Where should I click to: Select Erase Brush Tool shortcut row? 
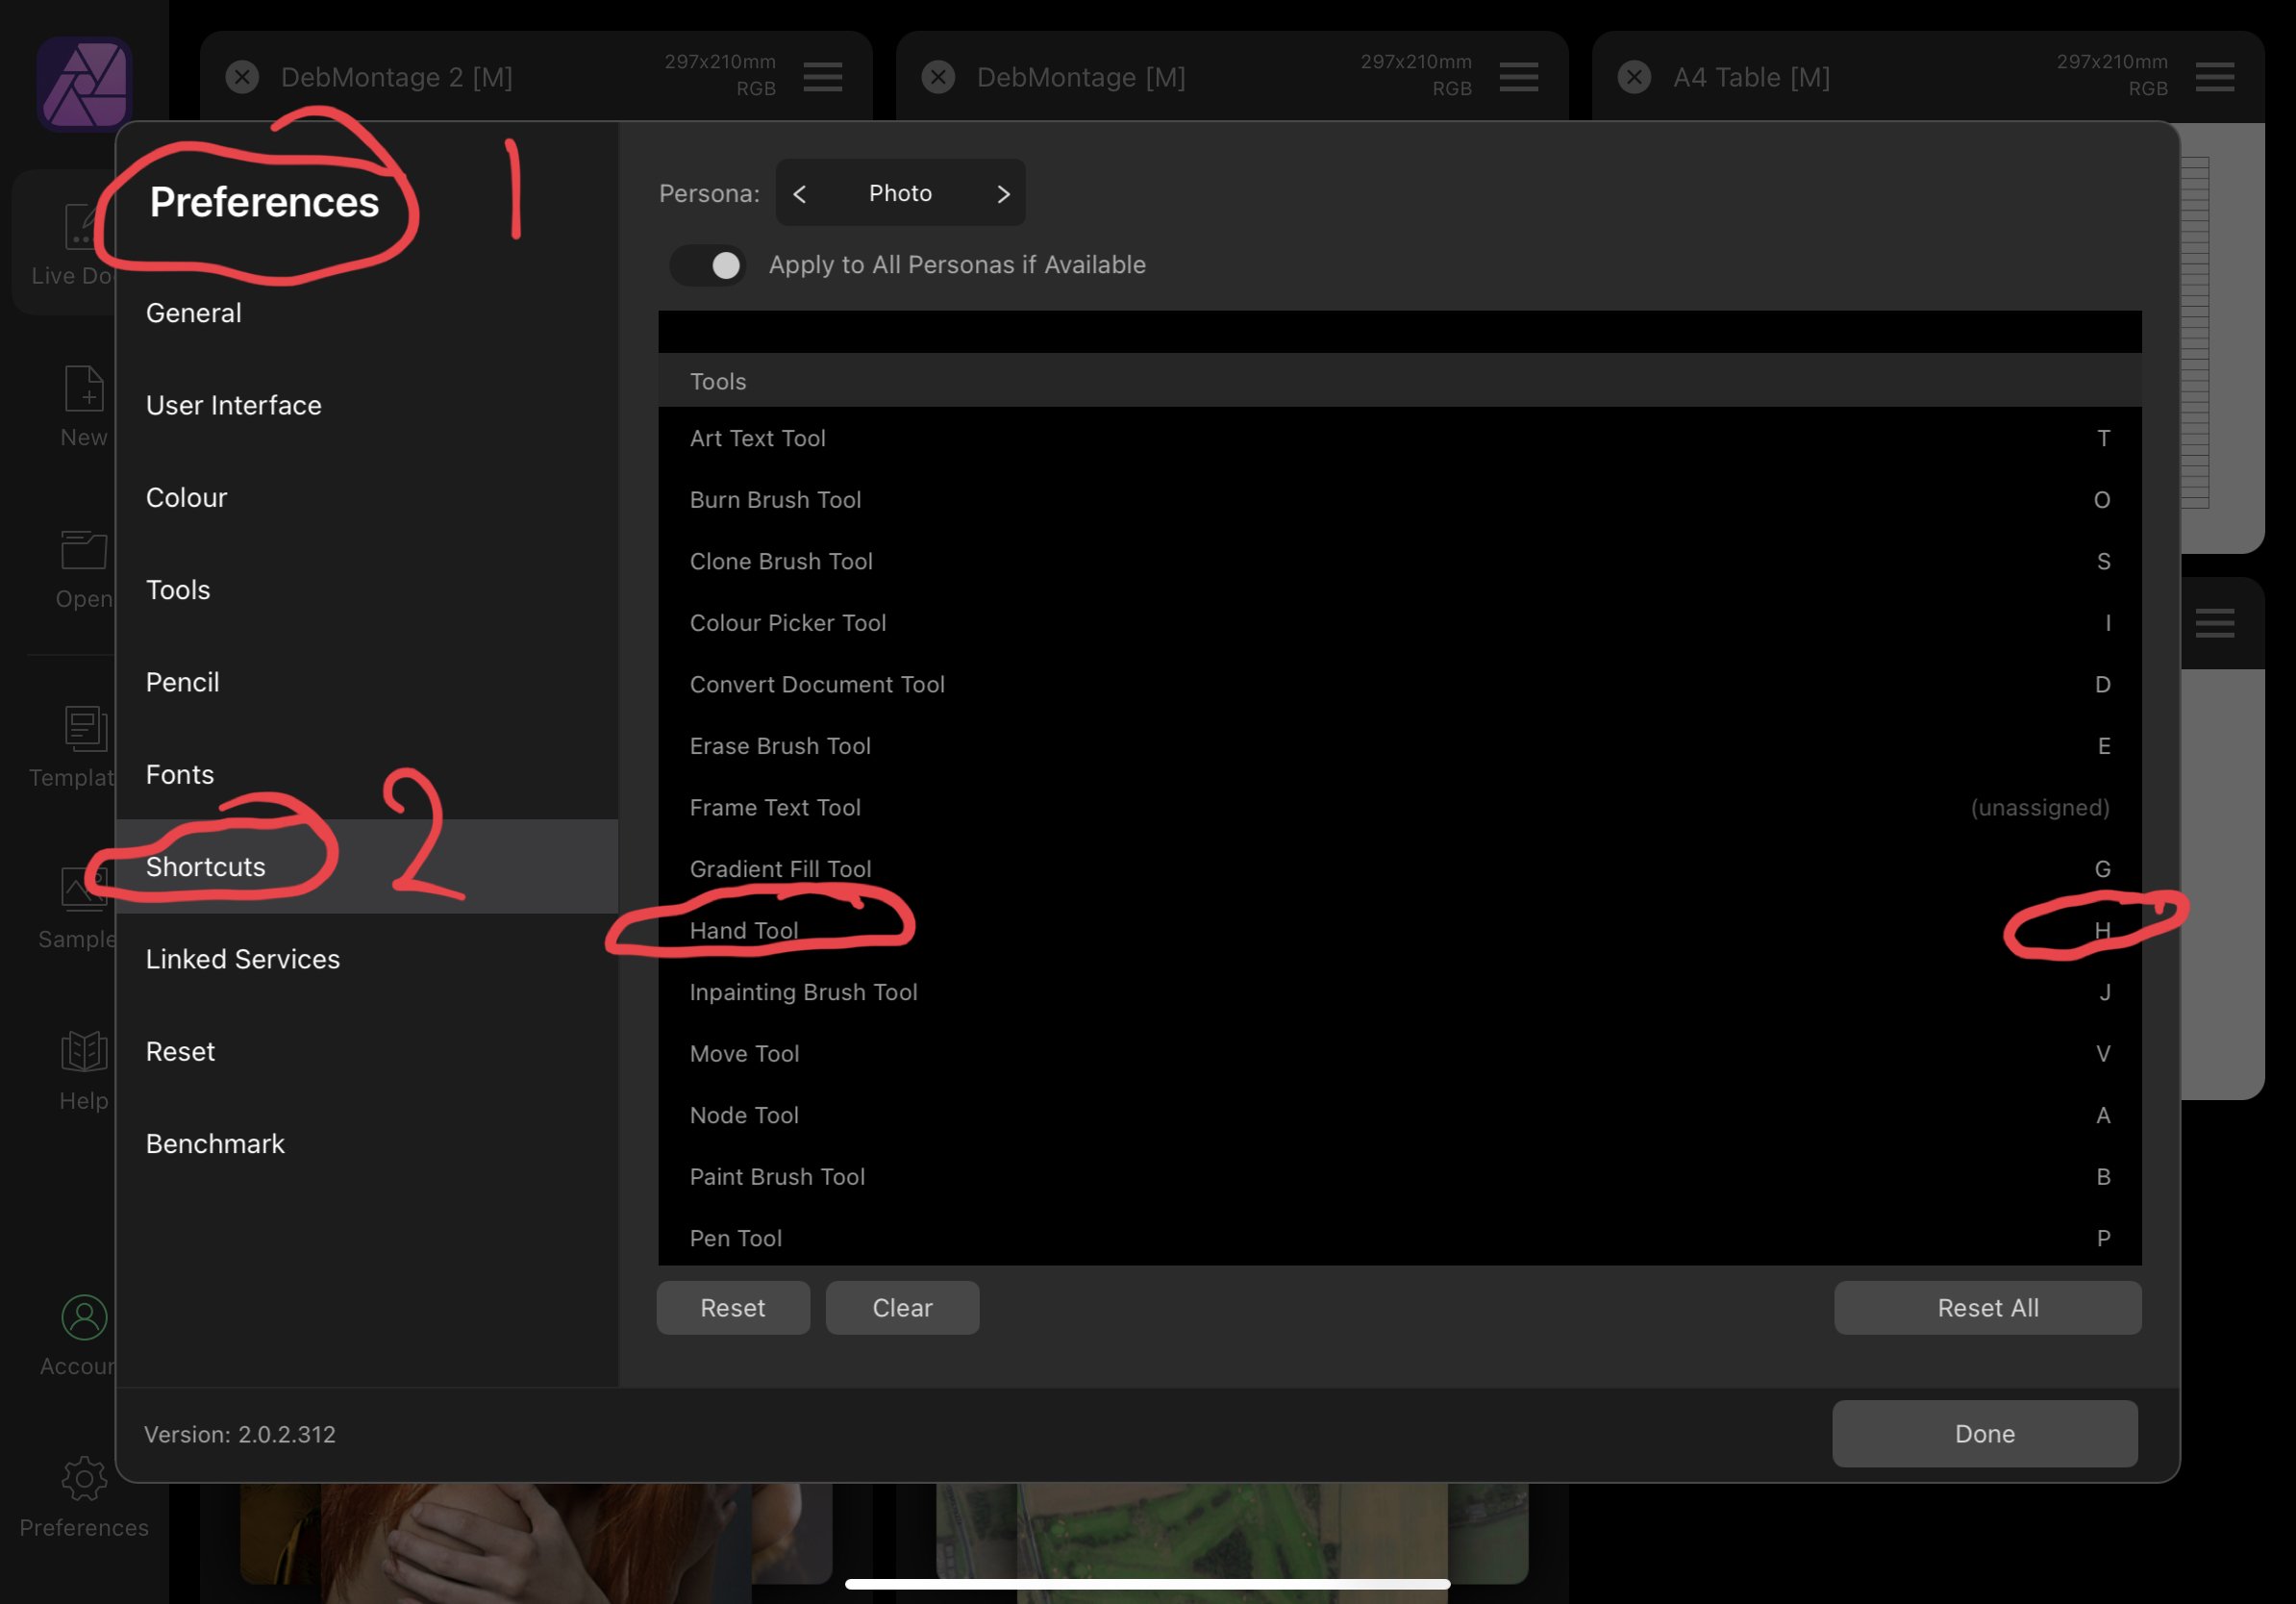[1399, 745]
